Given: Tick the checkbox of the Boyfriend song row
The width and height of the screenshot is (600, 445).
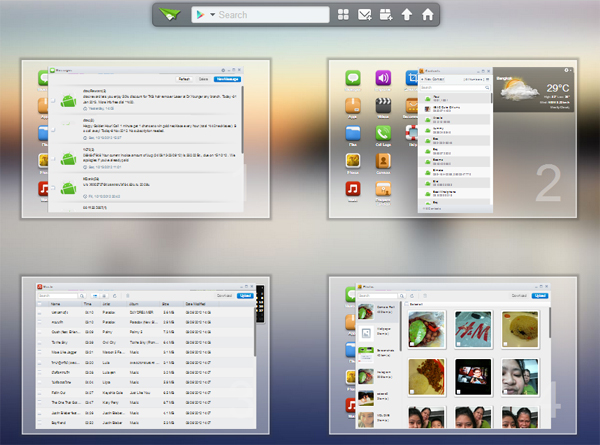Looking at the screenshot, I should tap(39, 423).
